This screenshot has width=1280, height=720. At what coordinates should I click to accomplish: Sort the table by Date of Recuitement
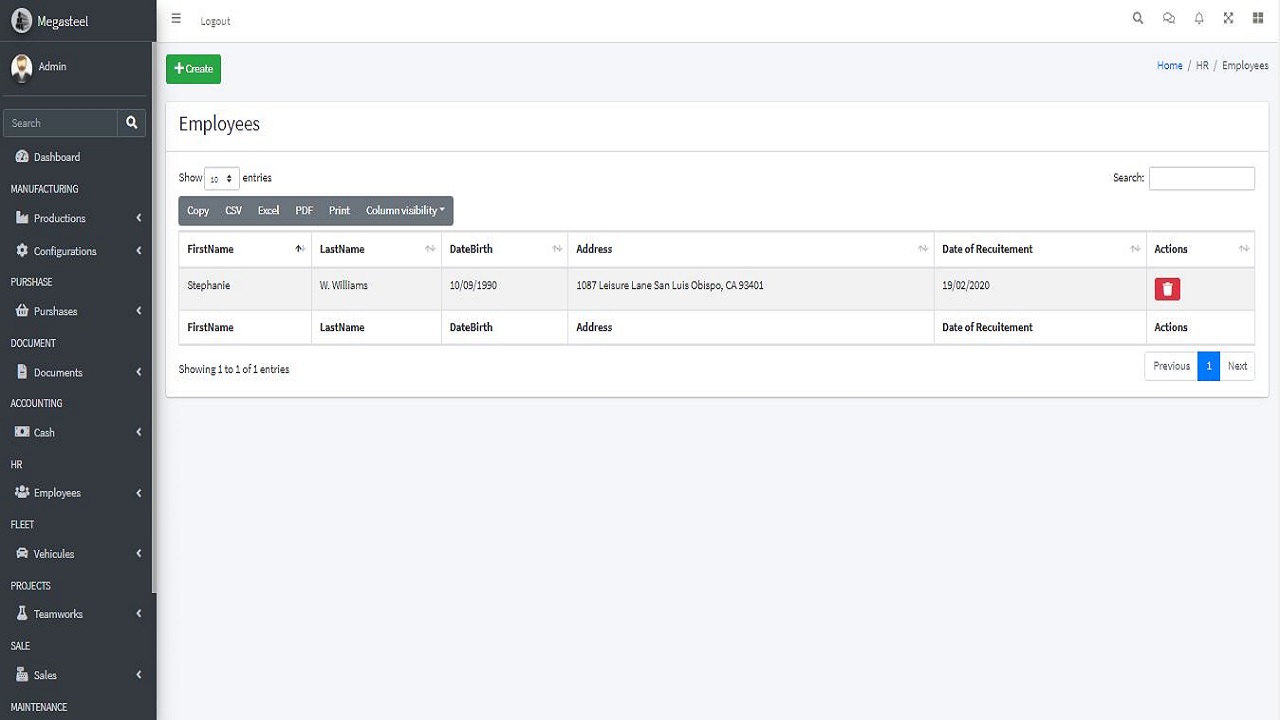[x=1040, y=249]
